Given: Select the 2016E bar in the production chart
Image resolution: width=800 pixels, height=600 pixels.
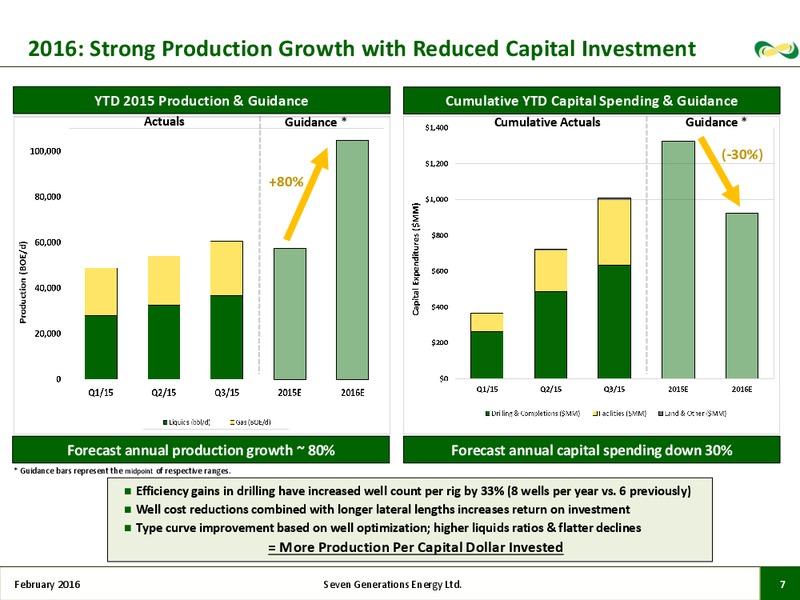Looking at the screenshot, I should point(352,260).
